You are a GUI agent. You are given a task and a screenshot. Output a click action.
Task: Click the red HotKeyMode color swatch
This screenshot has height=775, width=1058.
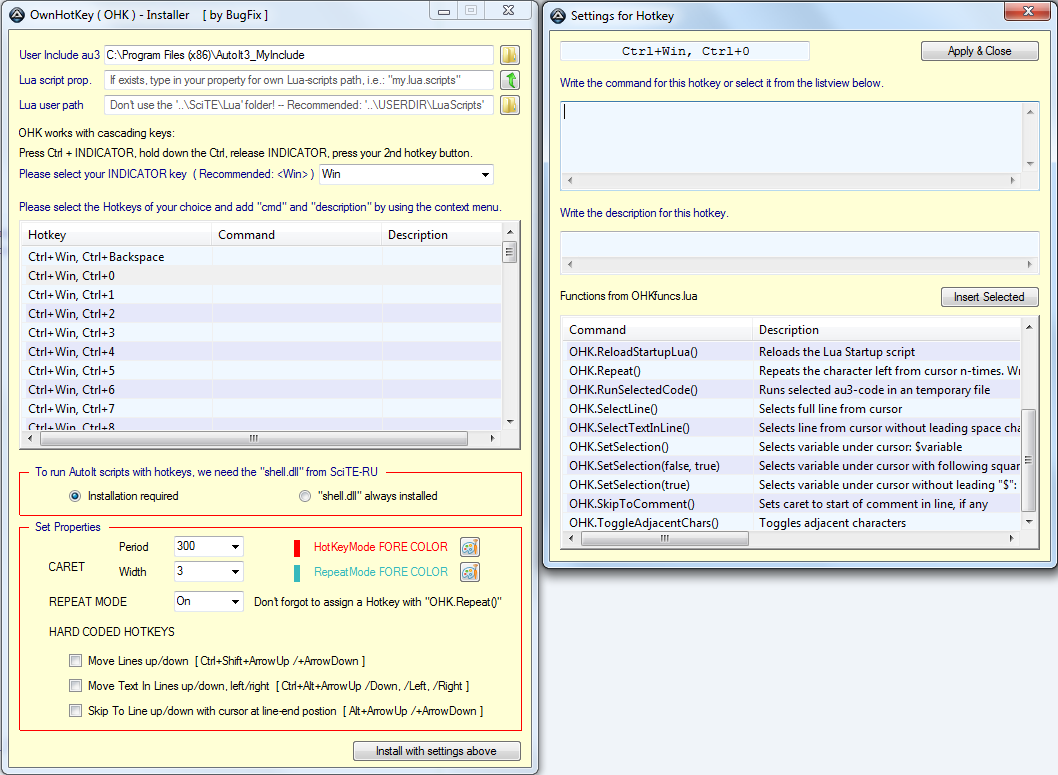point(297,548)
